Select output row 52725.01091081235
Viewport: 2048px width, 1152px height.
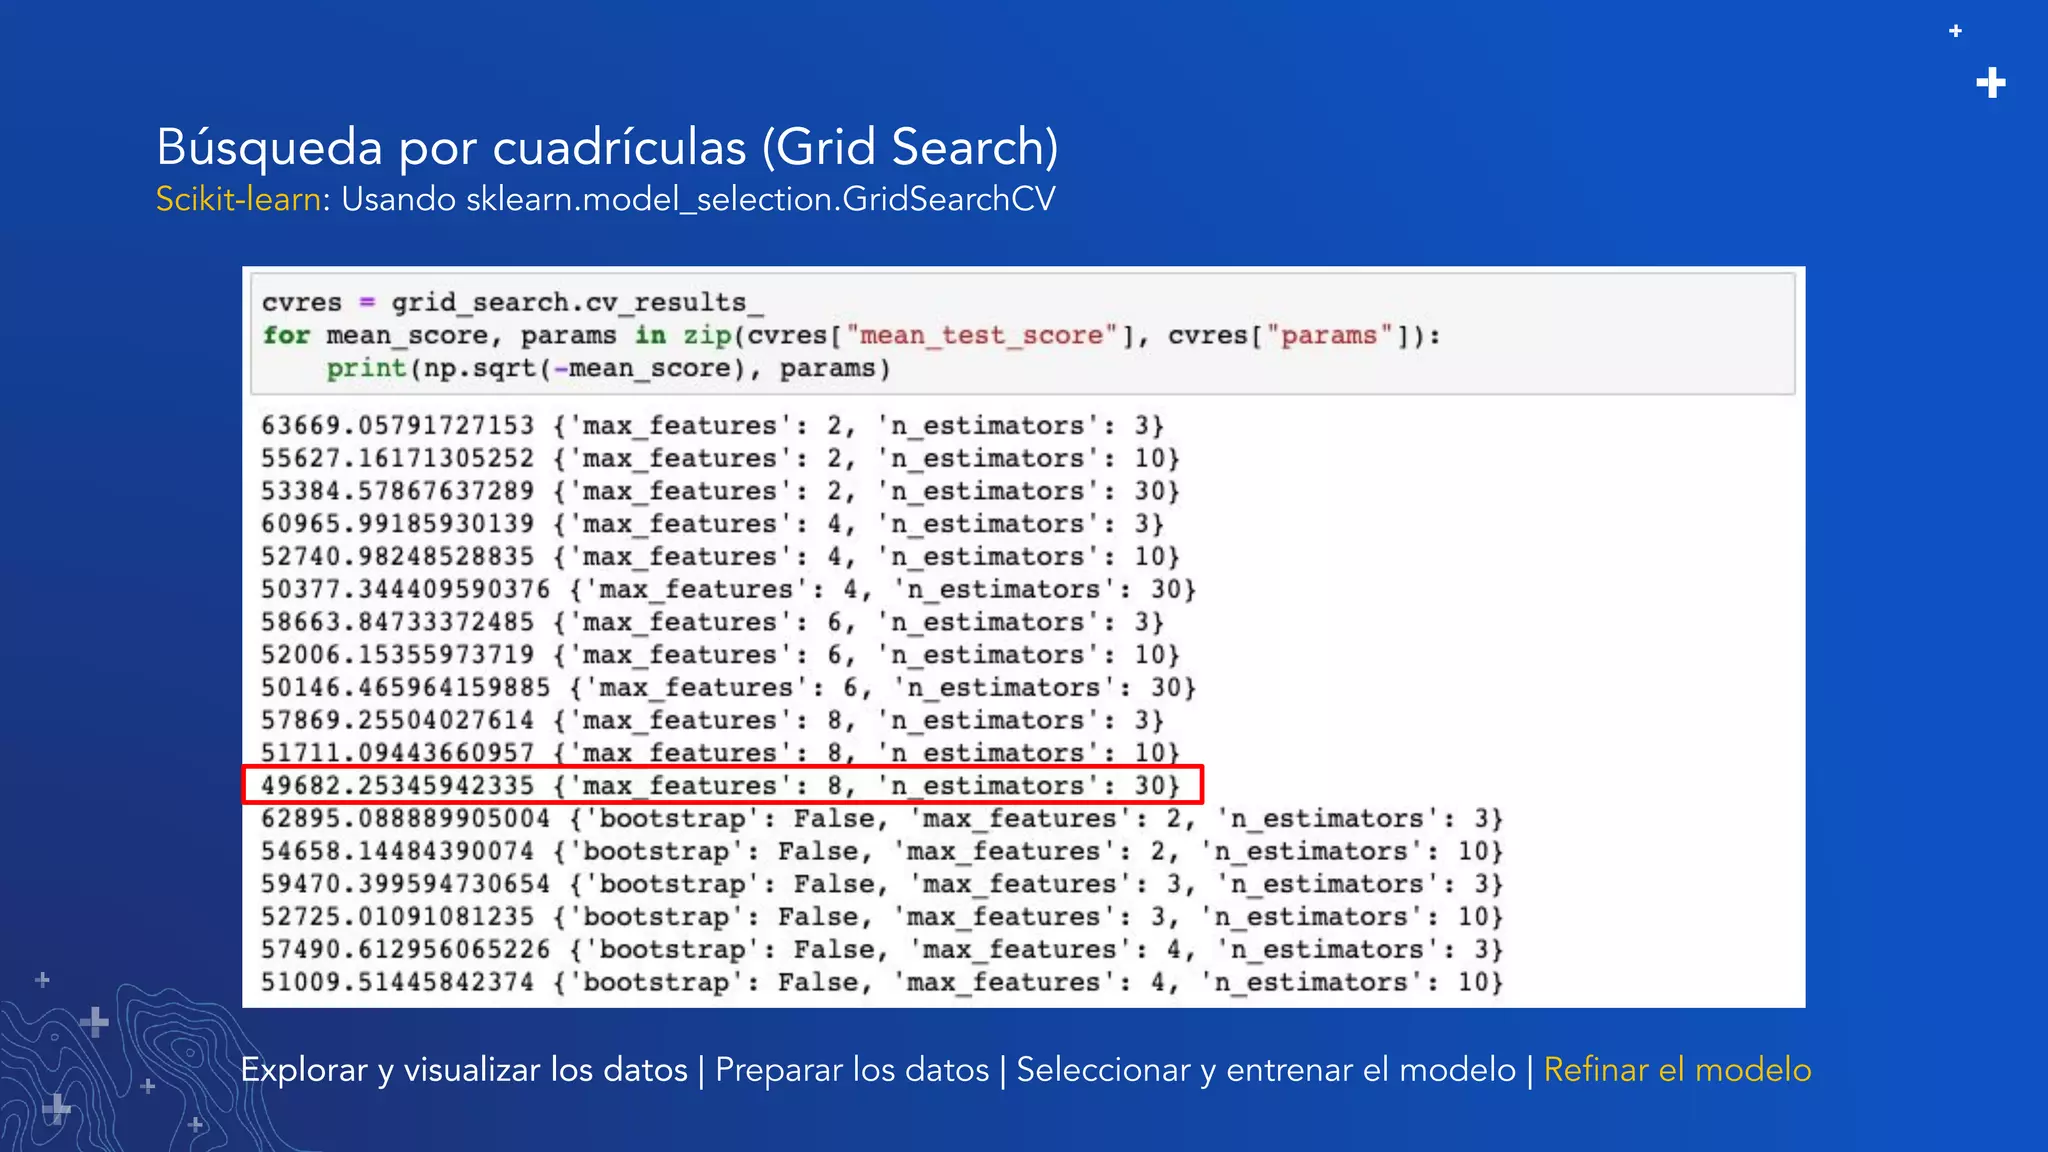pos(882,917)
